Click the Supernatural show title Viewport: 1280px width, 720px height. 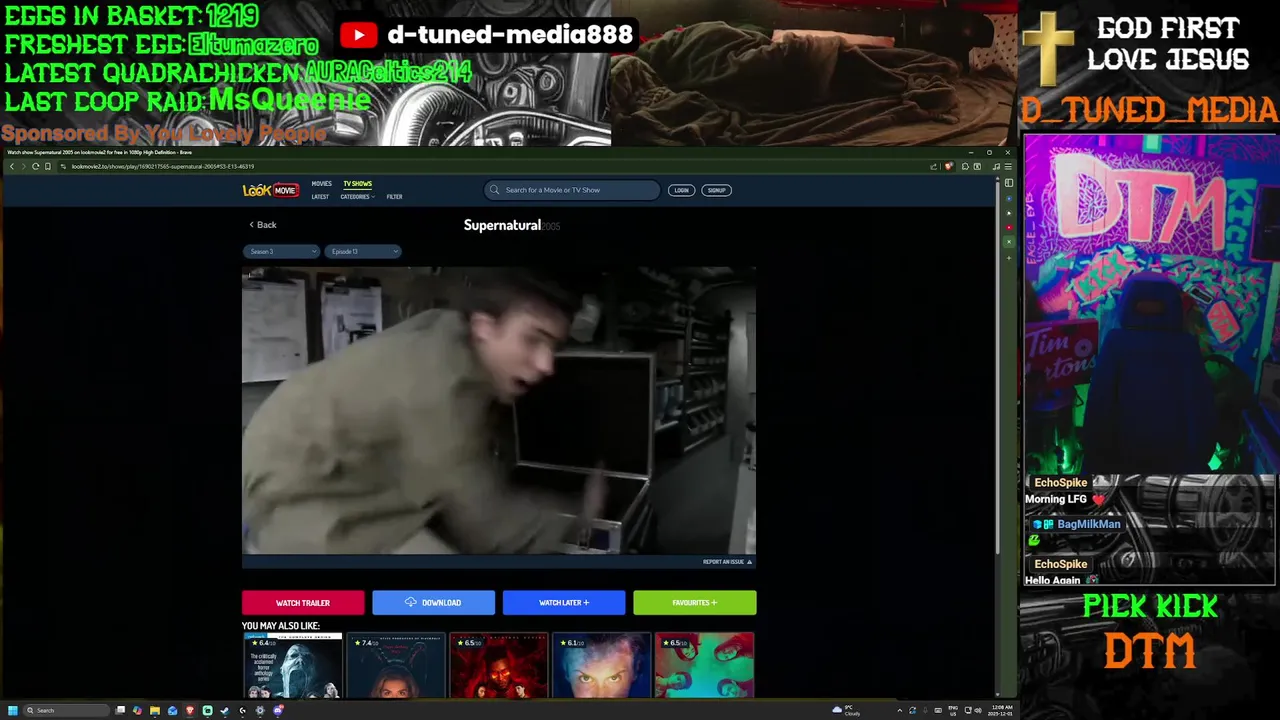point(502,226)
